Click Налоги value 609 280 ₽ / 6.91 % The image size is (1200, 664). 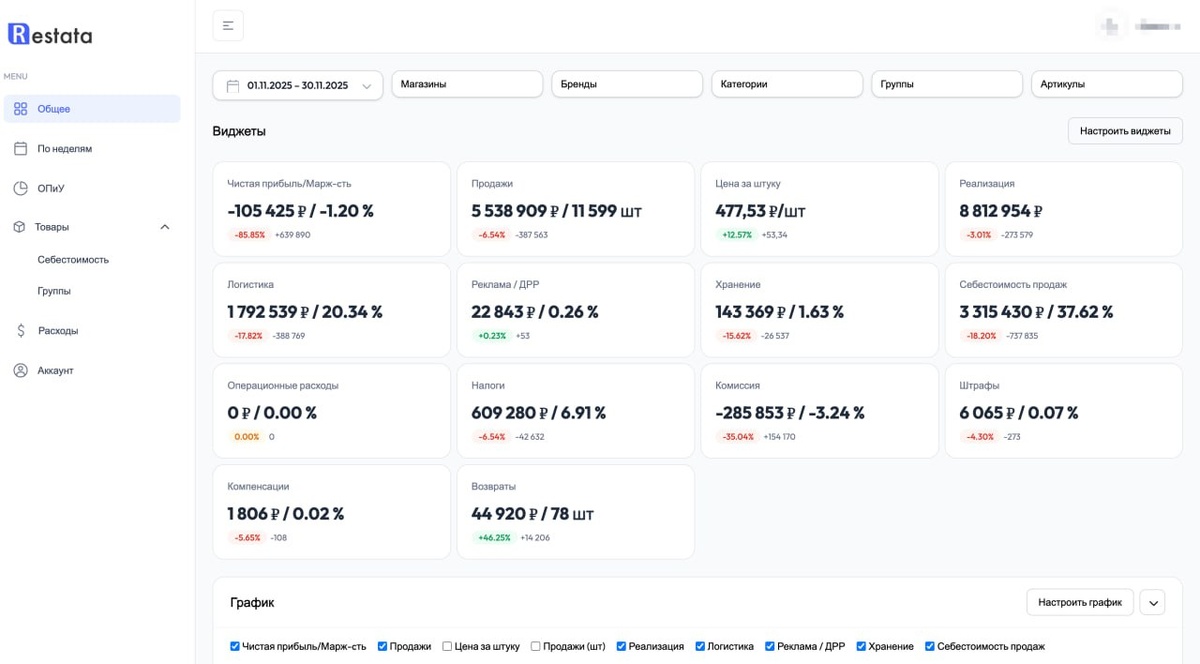pos(539,413)
